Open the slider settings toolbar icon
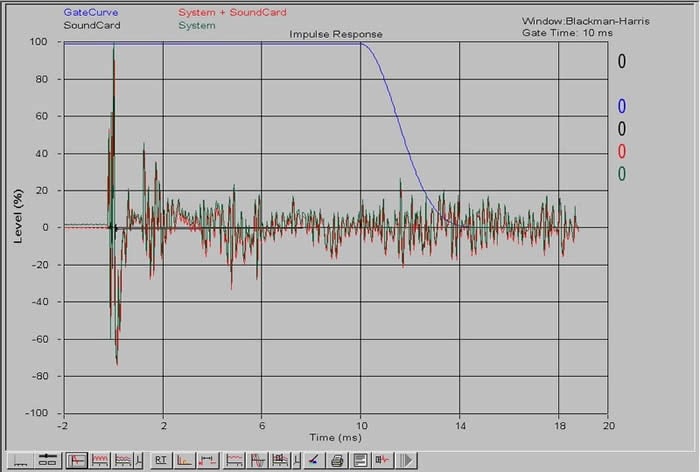Image resolution: width=700 pixels, height=472 pixels. pyautogui.click(x=47, y=460)
